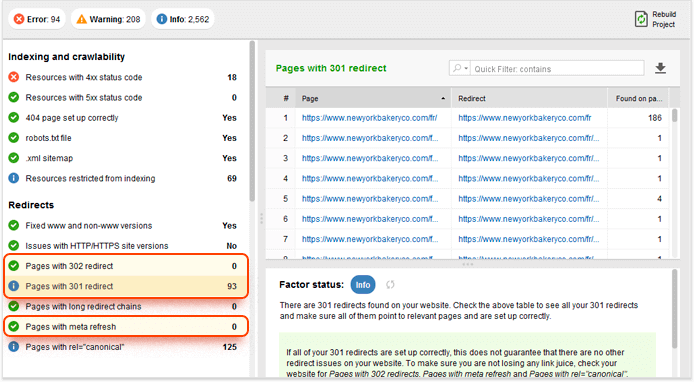This screenshot has height=382, width=694.
Task: Click the red error icon for 4xx resources
Action: 14,77
